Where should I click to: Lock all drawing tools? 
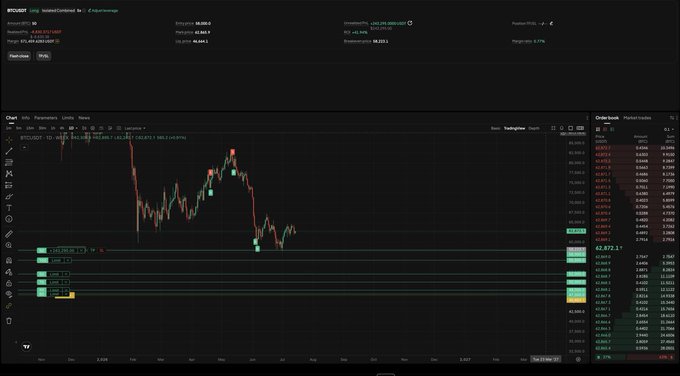click(9, 283)
